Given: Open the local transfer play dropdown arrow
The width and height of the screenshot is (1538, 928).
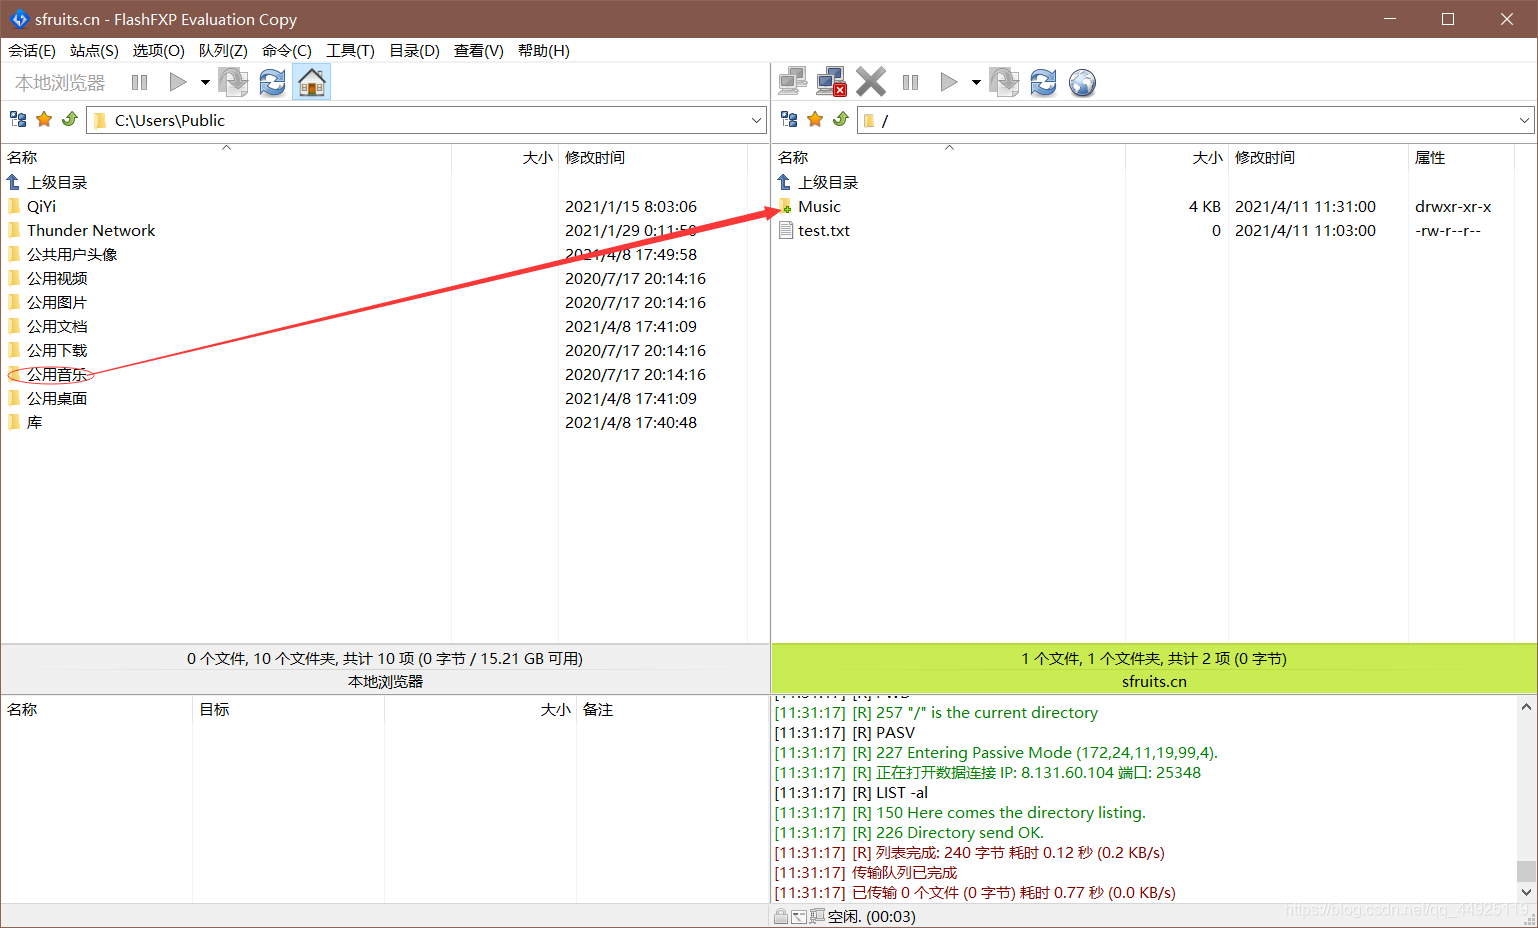Looking at the screenshot, I should [205, 82].
